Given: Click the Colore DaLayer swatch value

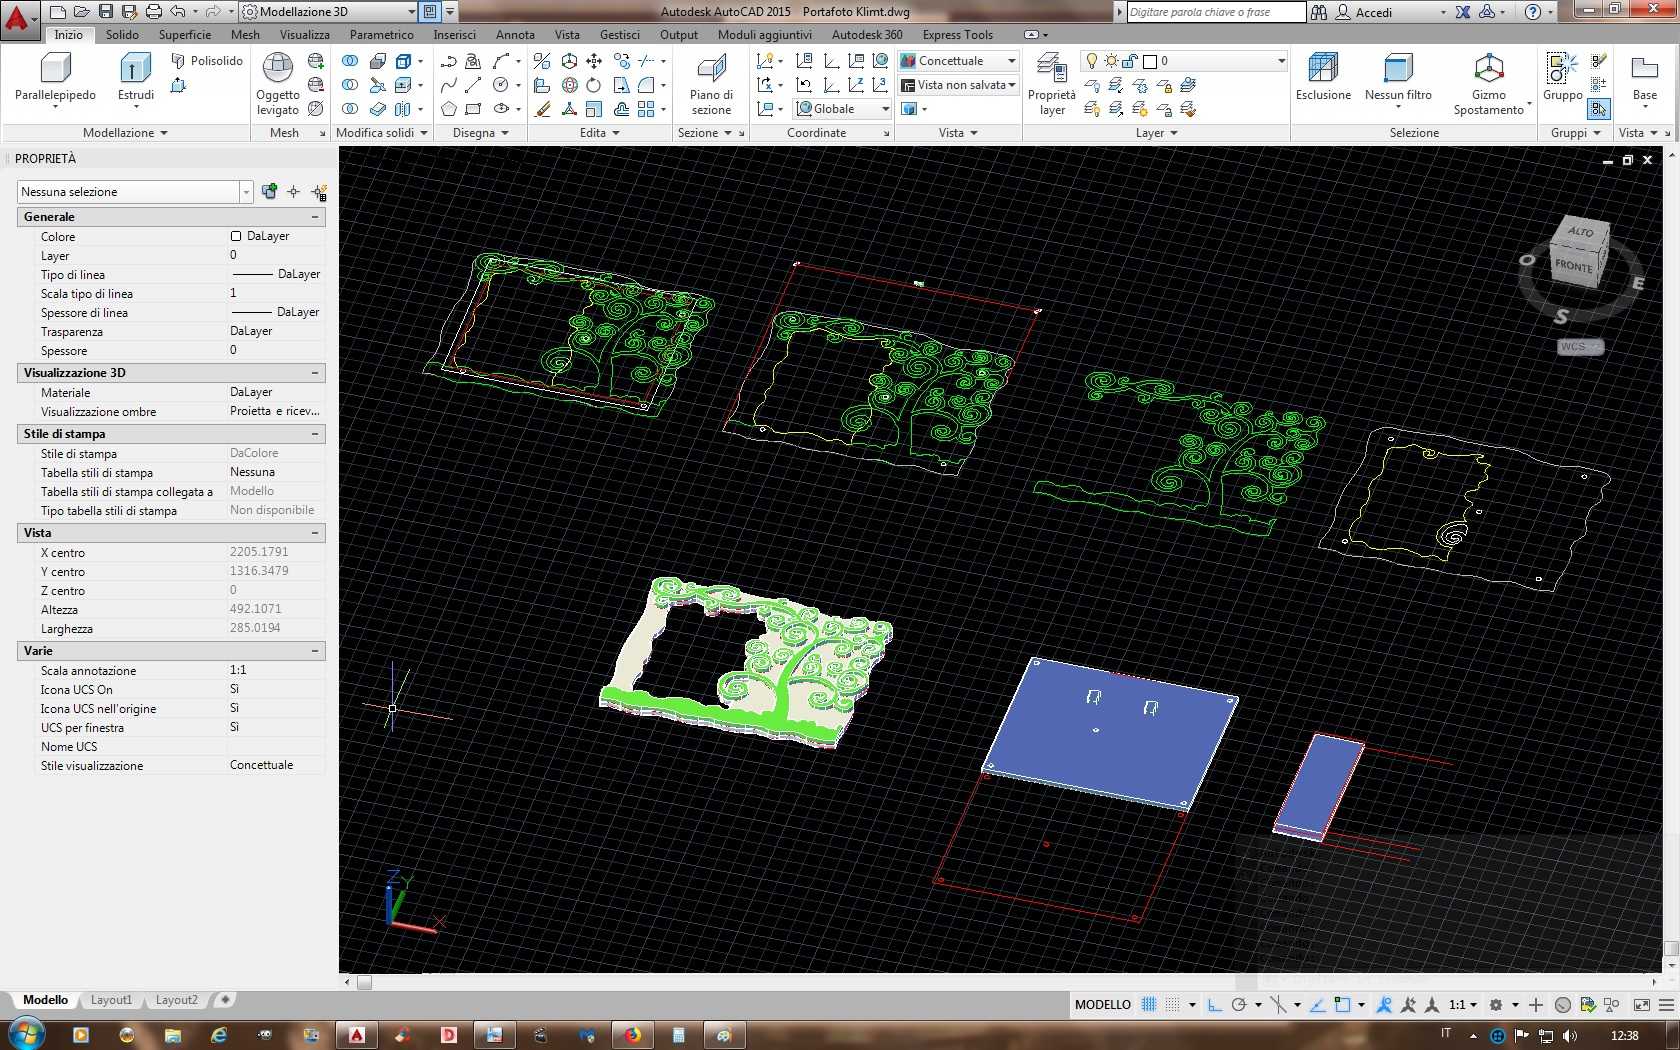Looking at the screenshot, I should 260,236.
